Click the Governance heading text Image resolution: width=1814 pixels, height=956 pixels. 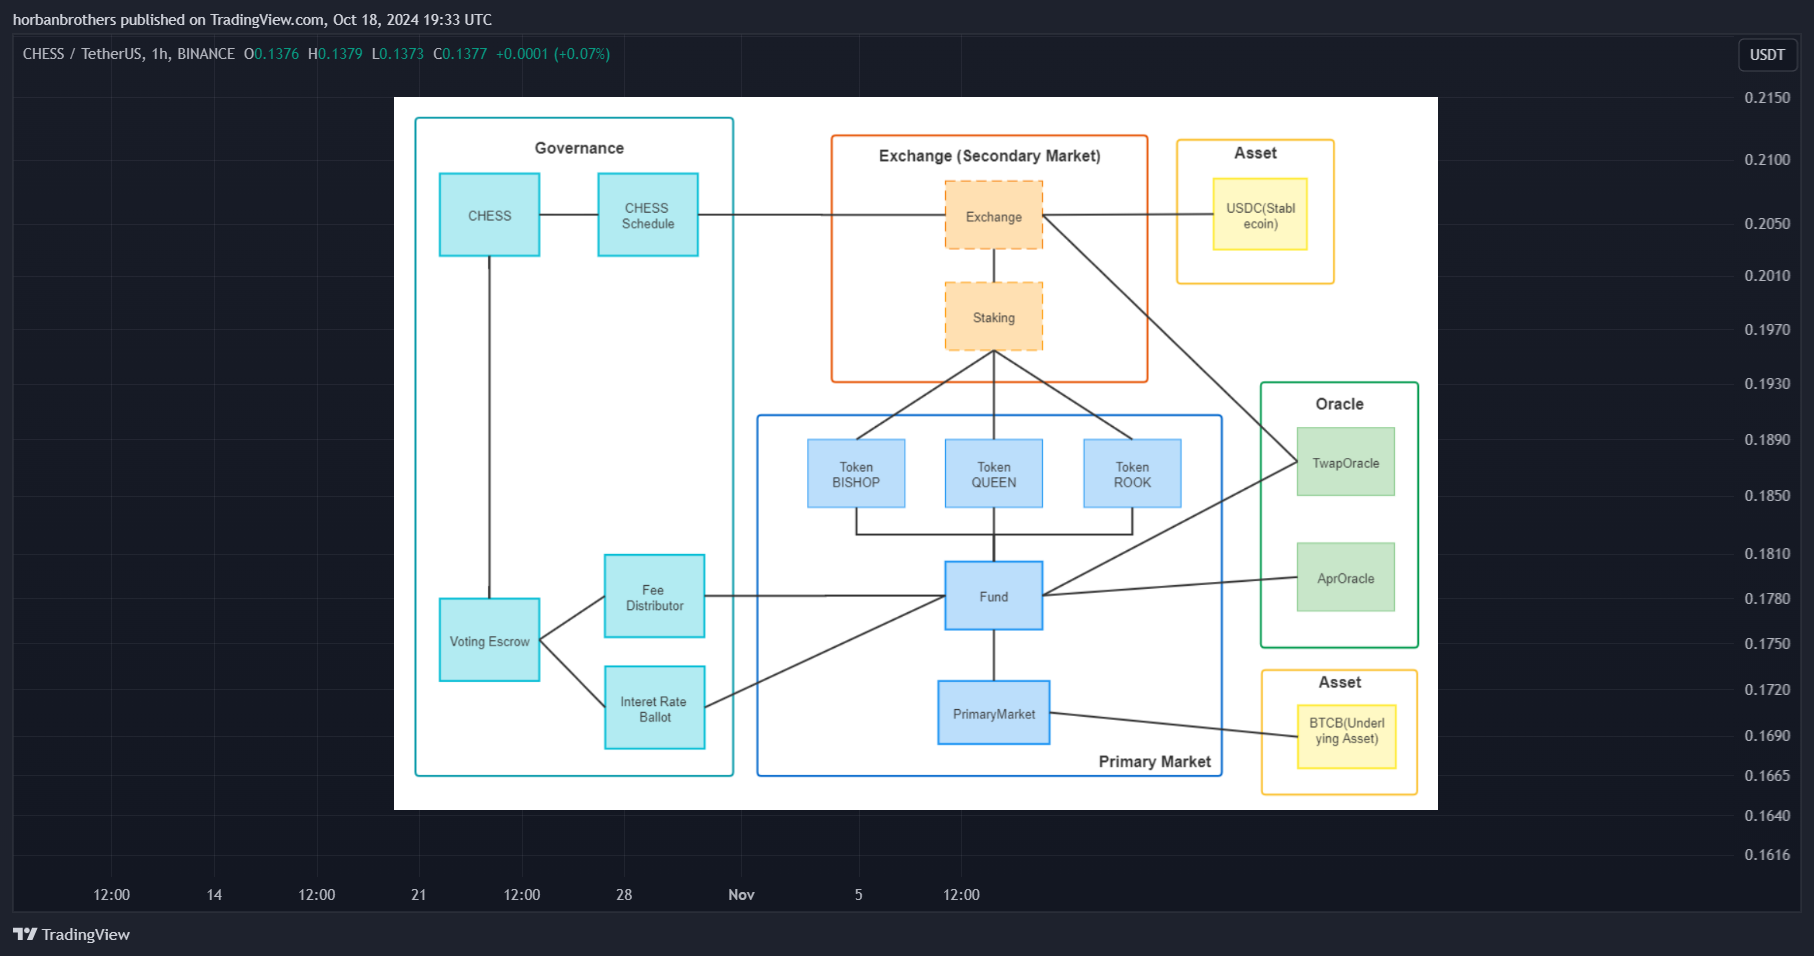[x=579, y=148]
